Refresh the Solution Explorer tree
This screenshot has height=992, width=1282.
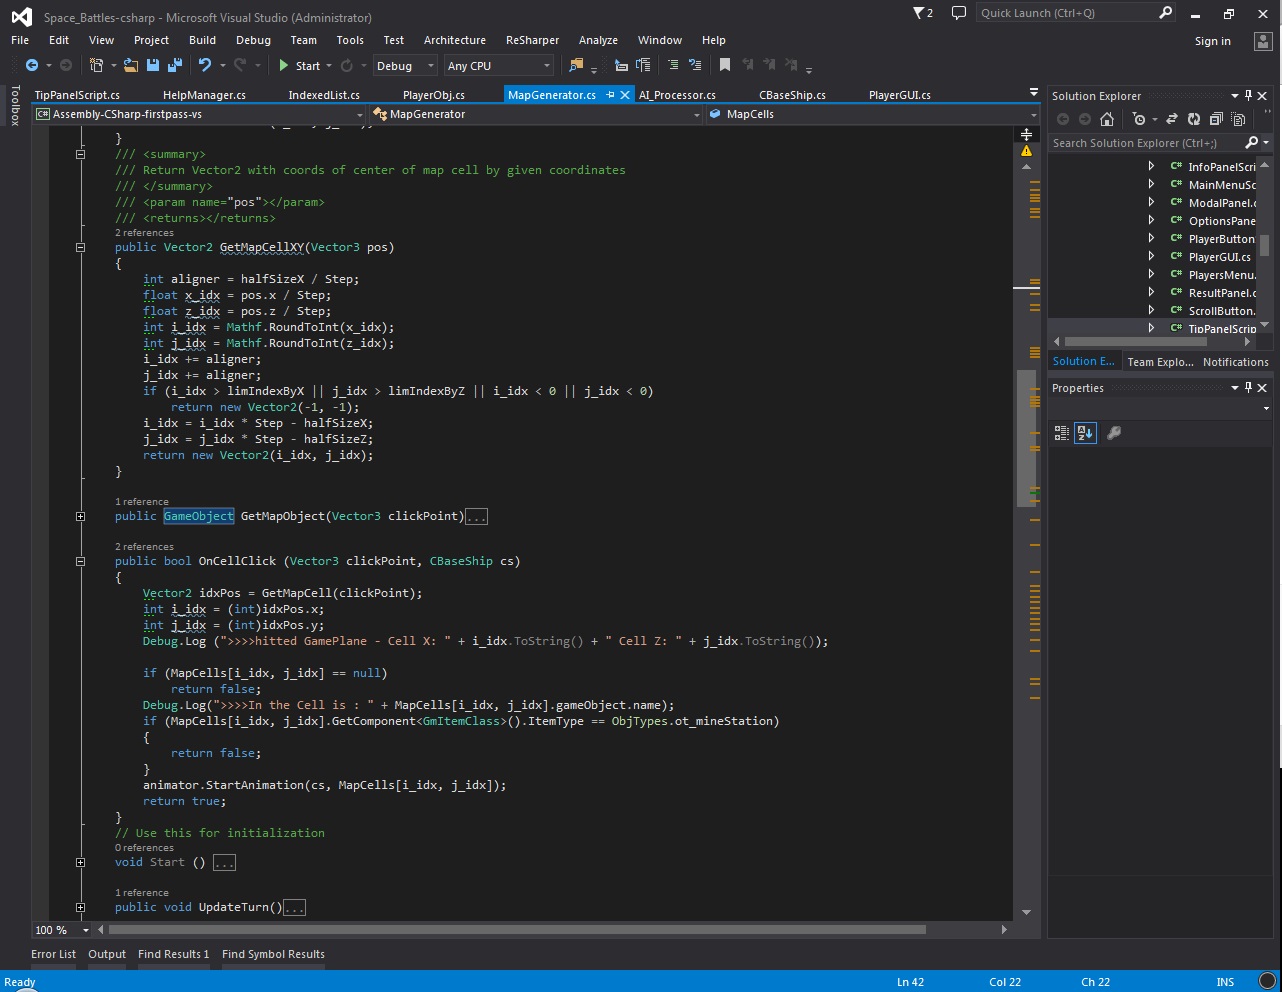pyautogui.click(x=1193, y=119)
